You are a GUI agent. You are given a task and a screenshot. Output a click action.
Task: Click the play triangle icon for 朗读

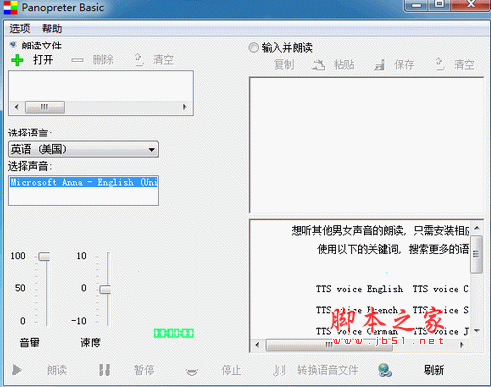(x=17, y=370)
